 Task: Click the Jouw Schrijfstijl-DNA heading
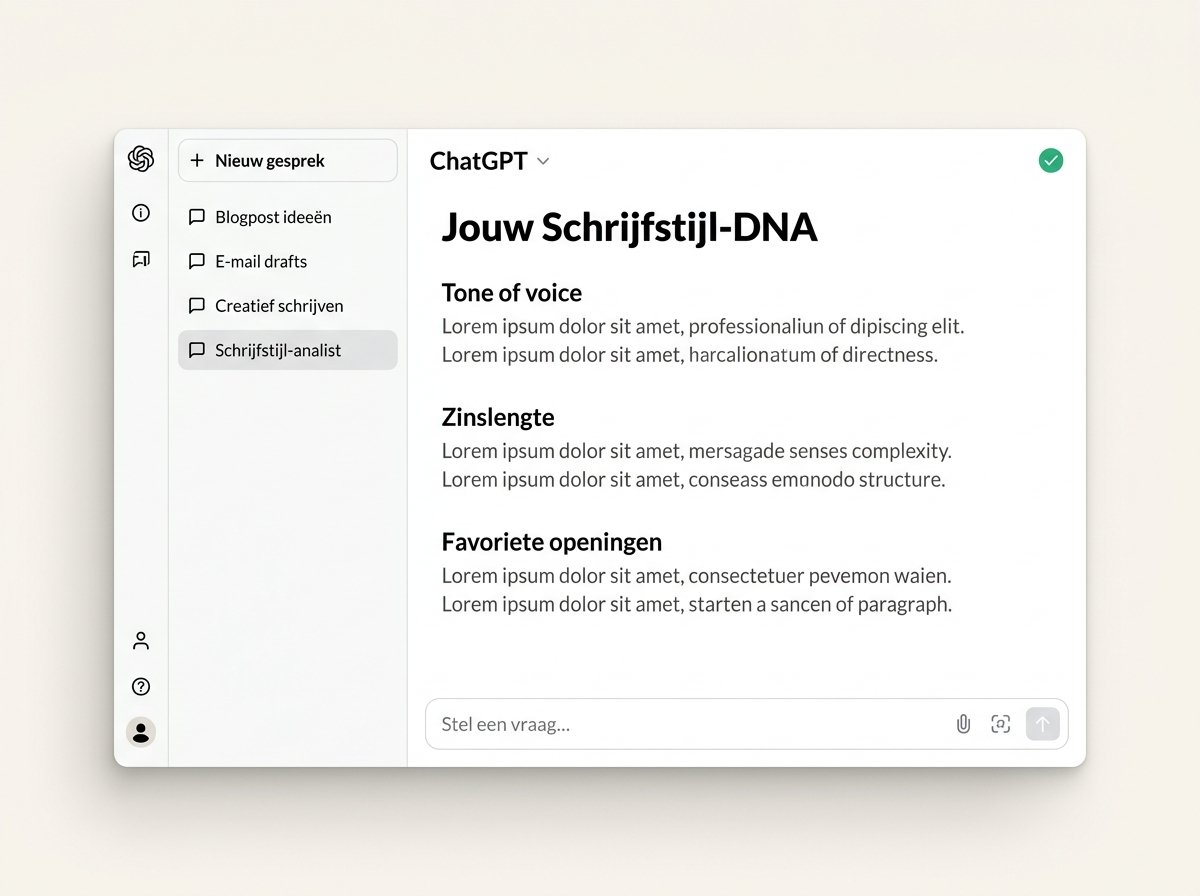coord(629,227)
